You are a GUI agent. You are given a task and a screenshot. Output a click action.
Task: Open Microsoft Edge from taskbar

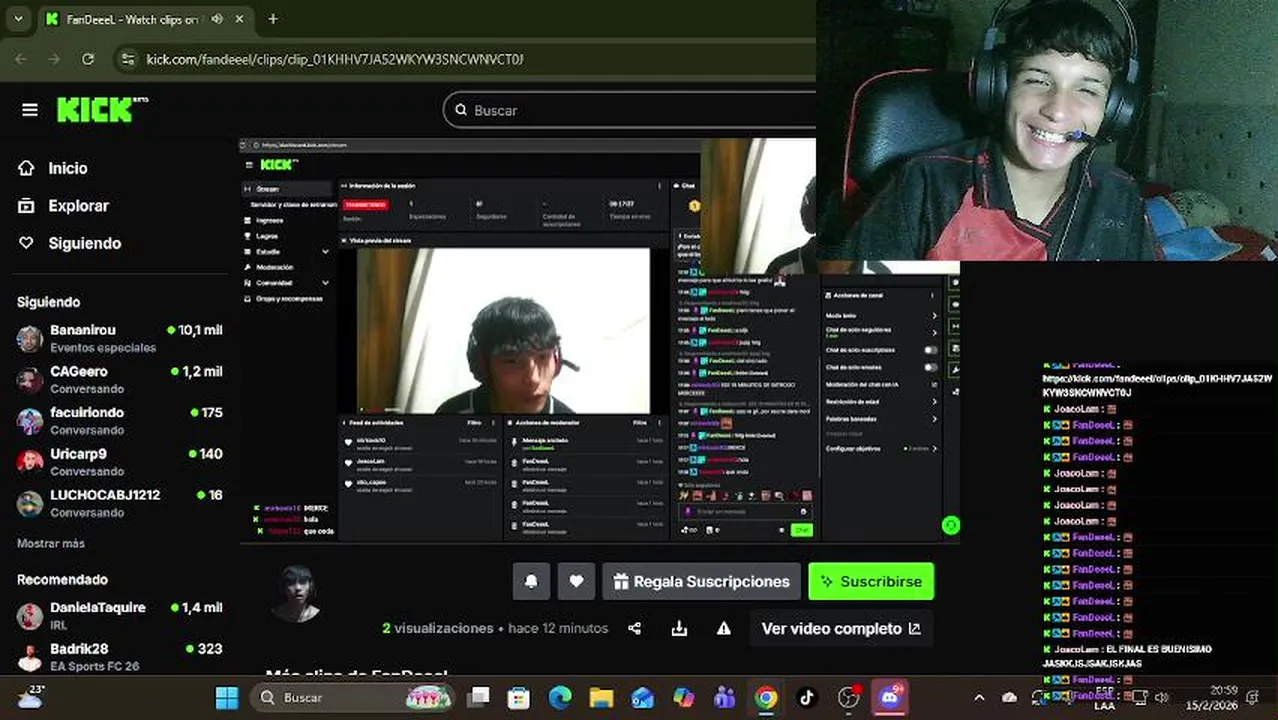click(560, 697)
